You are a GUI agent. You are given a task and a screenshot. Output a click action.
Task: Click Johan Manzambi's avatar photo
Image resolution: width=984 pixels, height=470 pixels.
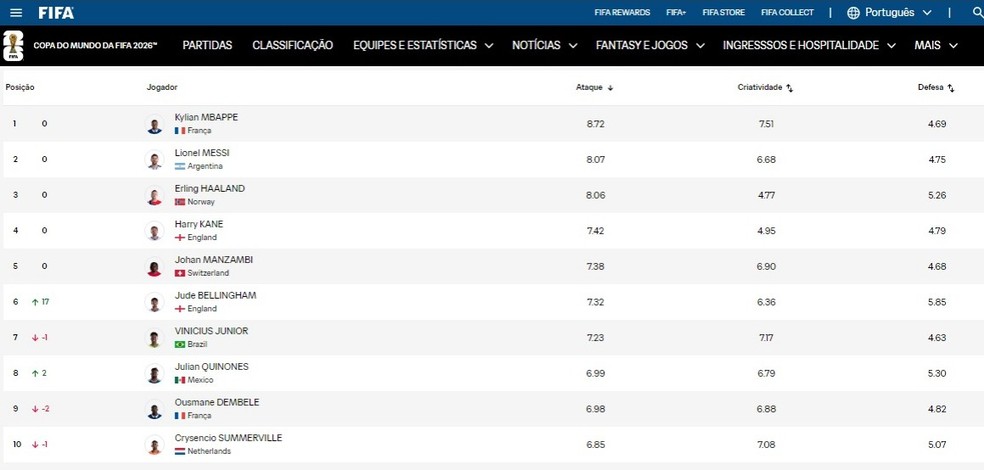coord(154,267)
